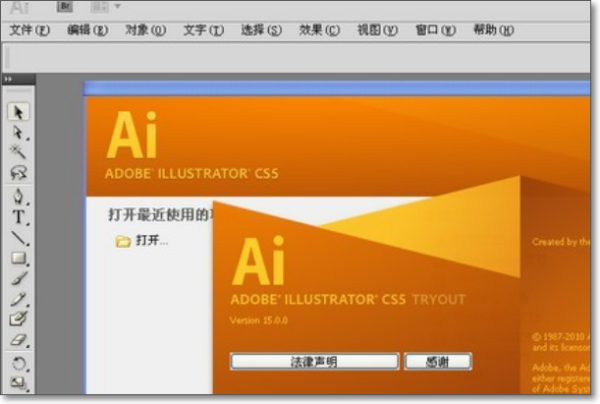Click the 法律声明 button
600x404 pixels.
315,362
